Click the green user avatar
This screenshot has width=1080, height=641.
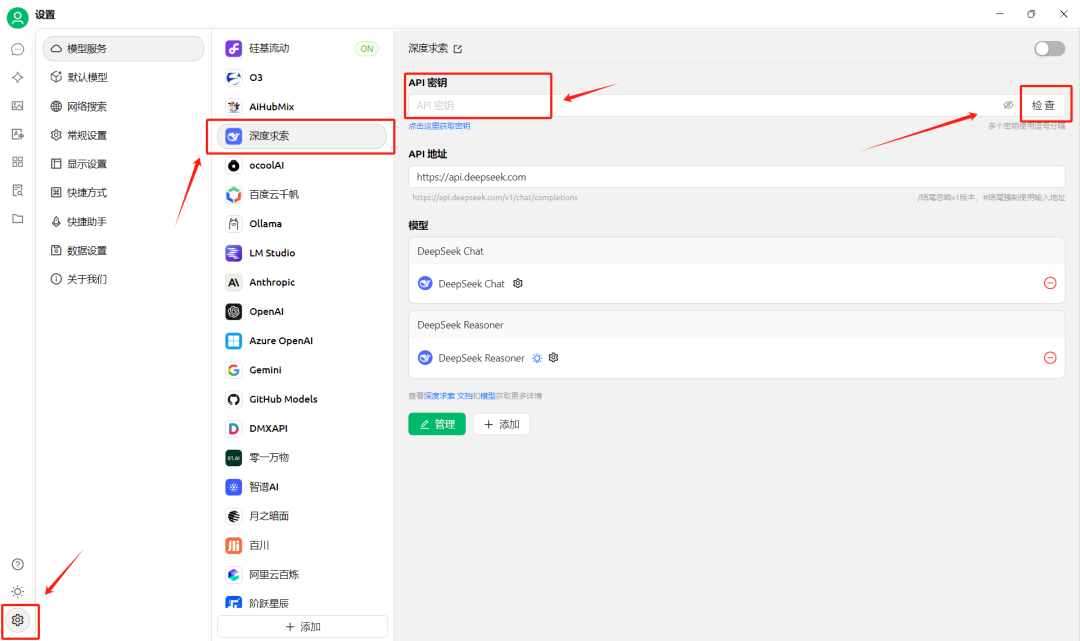click(17, 17)
